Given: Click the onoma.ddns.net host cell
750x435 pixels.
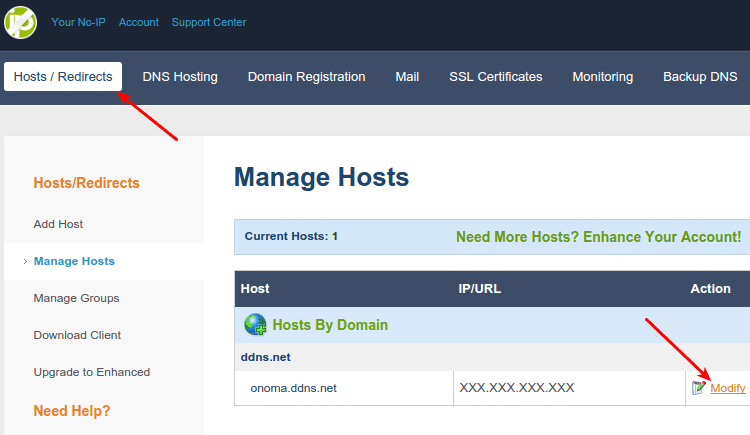Looking at the screenshot, I should coord(344,388).
